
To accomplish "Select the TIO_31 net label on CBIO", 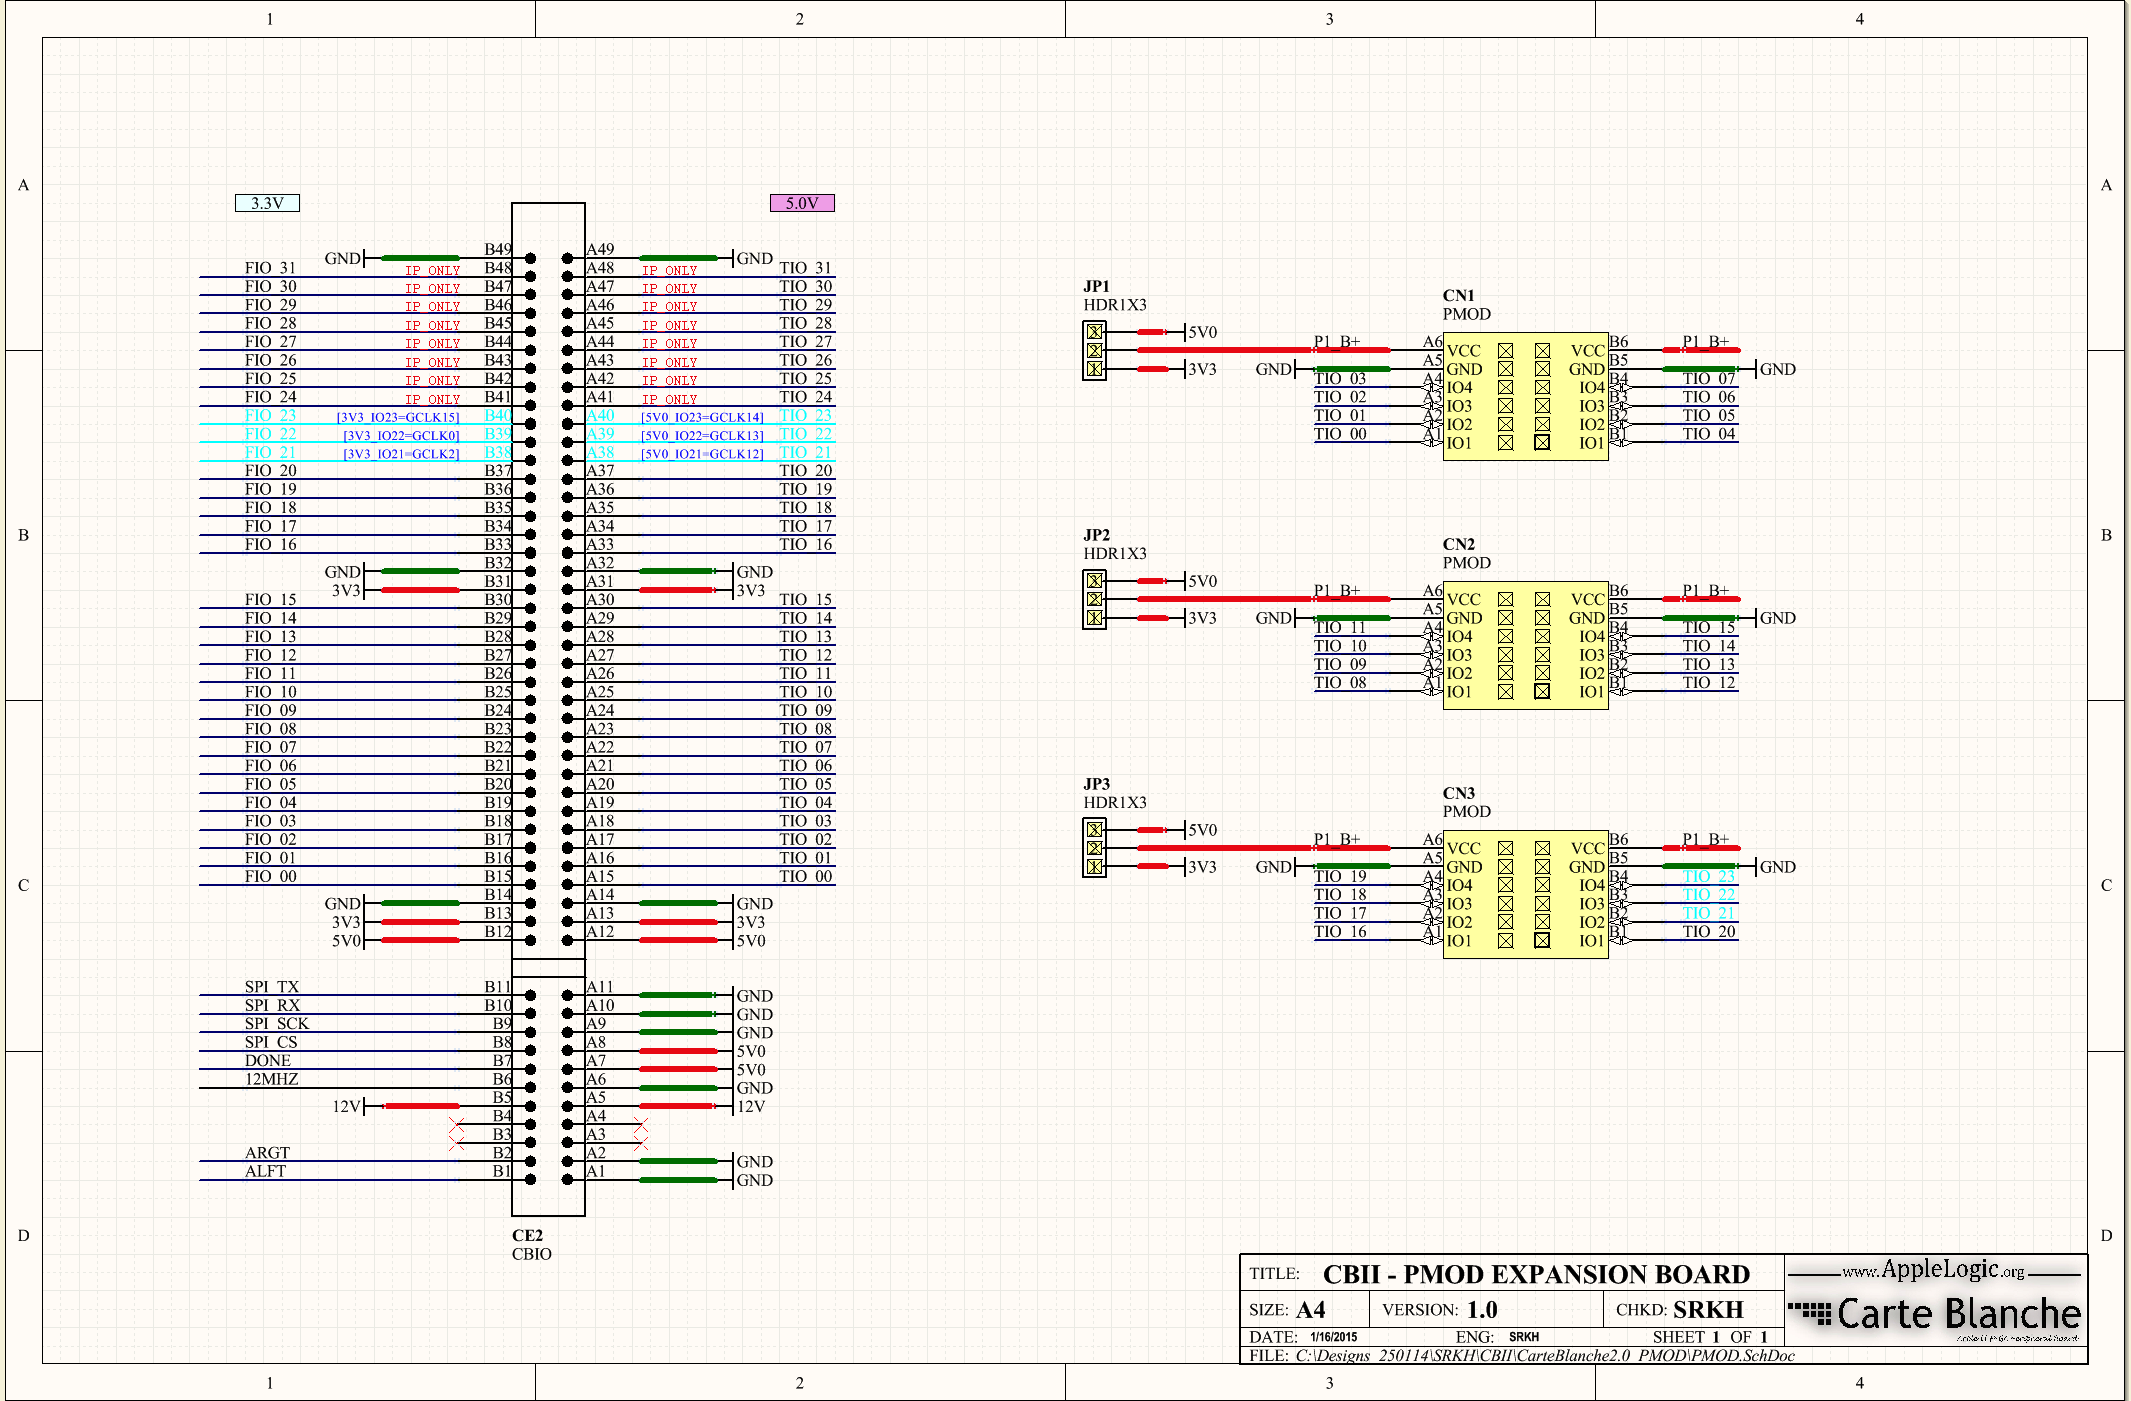I will (x=805, y=268).
